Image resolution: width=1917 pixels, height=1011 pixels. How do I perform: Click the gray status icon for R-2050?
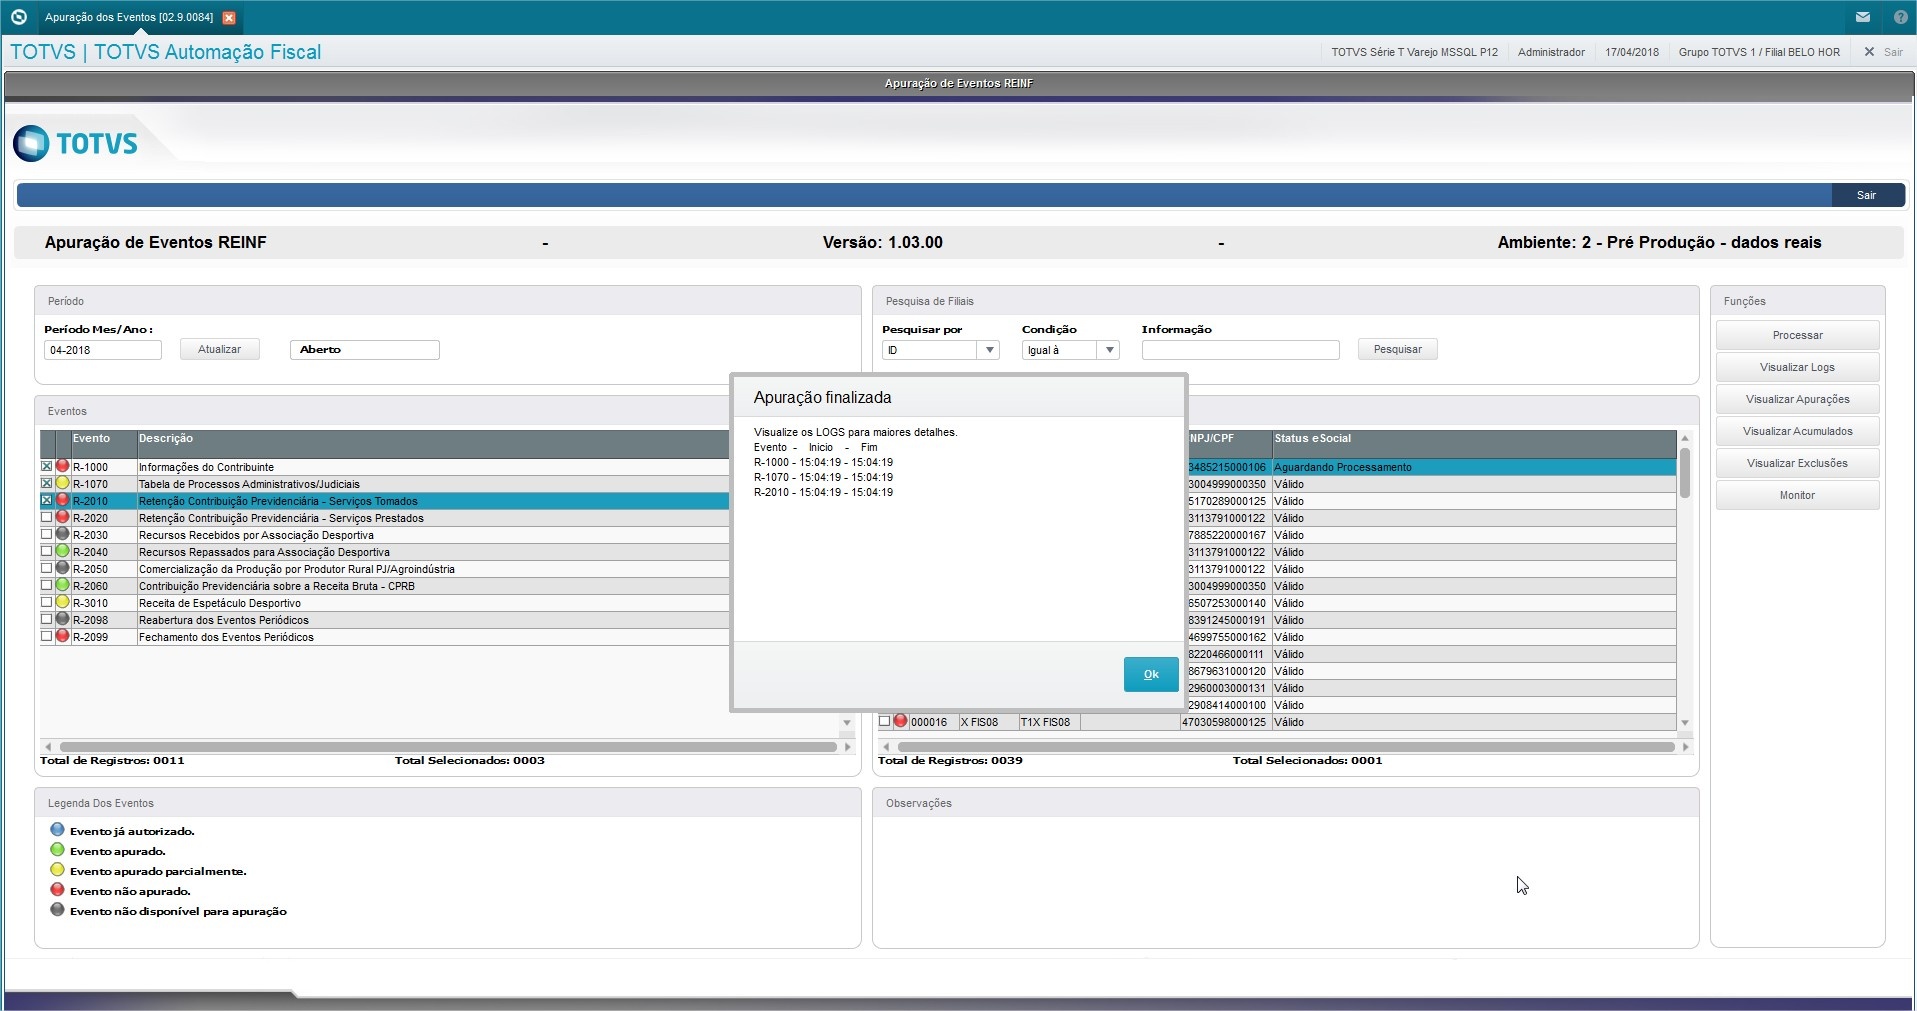pos(63,568)
